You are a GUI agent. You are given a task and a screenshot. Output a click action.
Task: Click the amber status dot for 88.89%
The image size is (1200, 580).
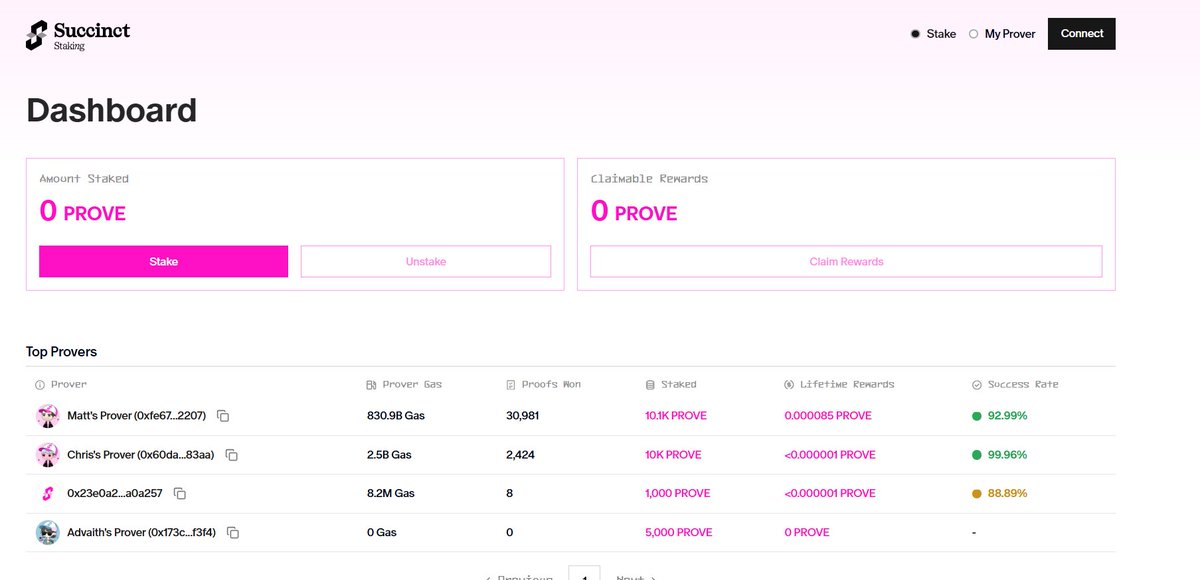(x=977, y=494)
